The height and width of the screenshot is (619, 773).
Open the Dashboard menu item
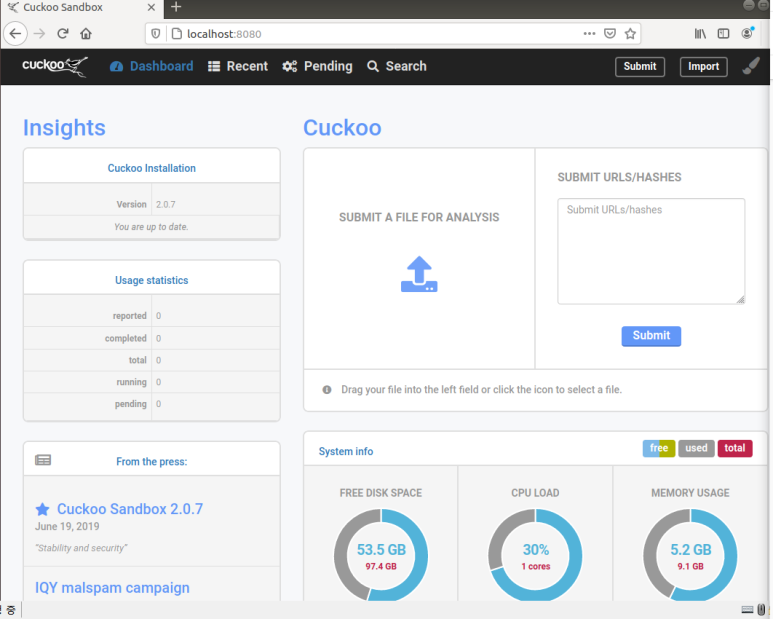tap(151, 67)
